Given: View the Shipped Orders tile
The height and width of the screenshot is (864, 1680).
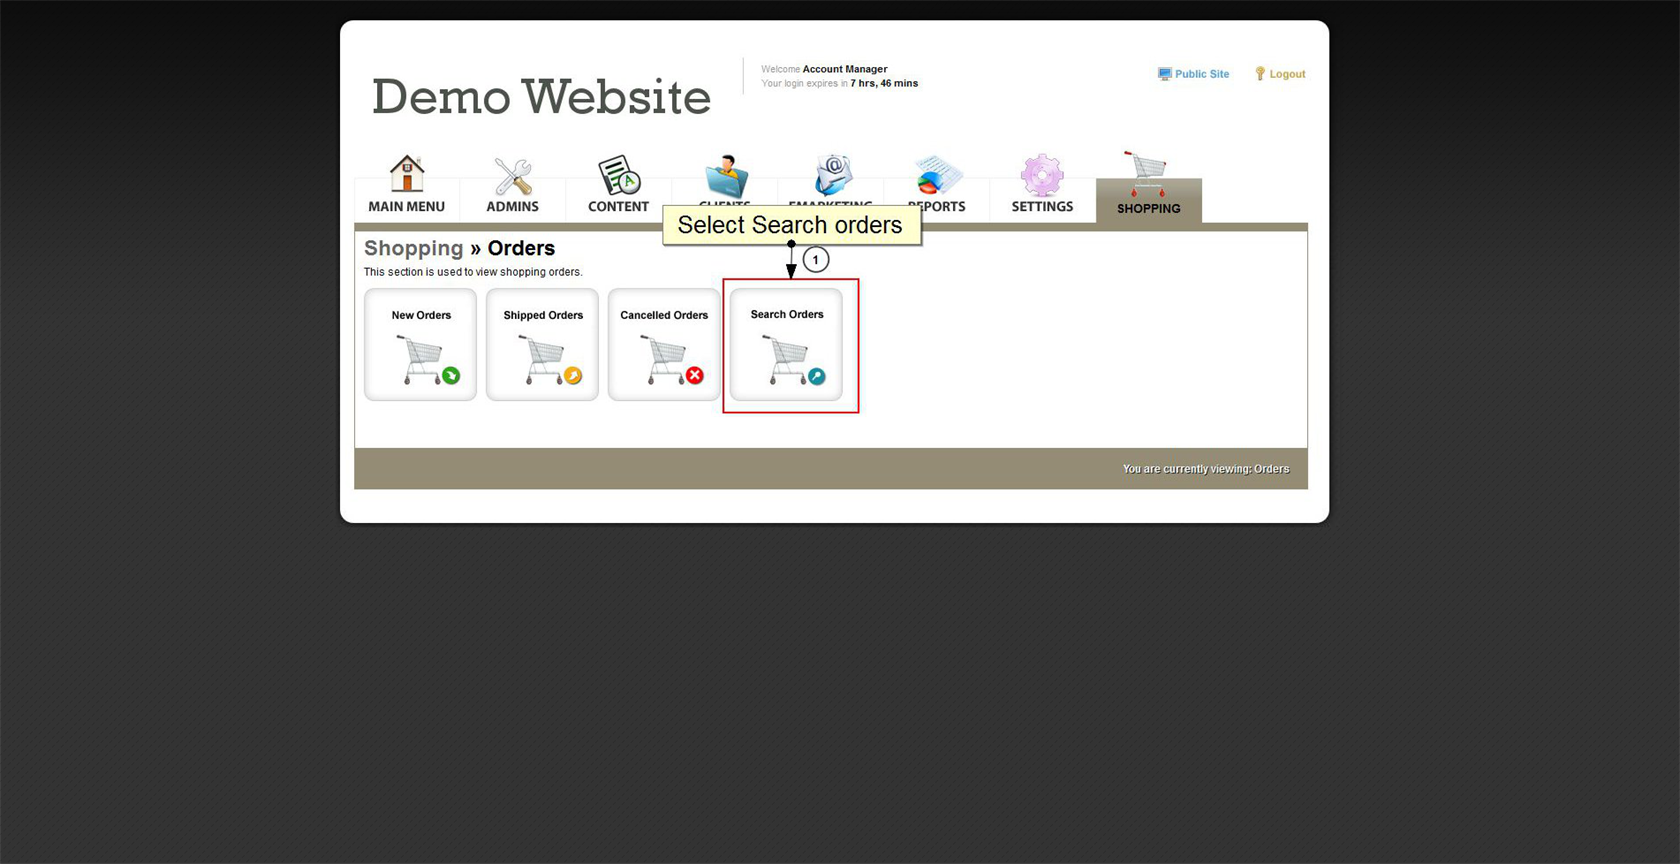Looking at the screenshot, I should coord(542,345).
